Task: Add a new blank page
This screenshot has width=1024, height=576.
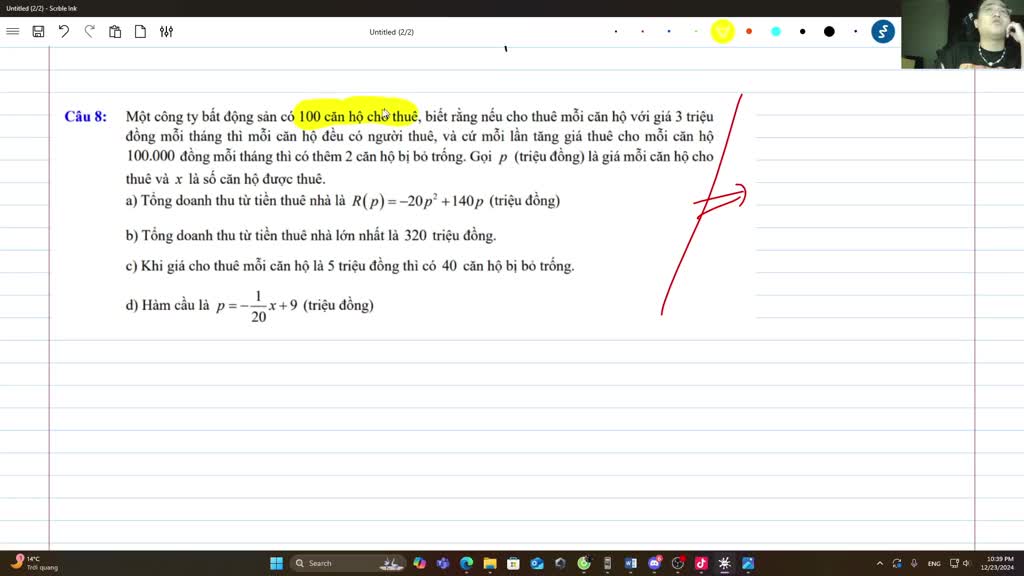Action: coord(140,32)
